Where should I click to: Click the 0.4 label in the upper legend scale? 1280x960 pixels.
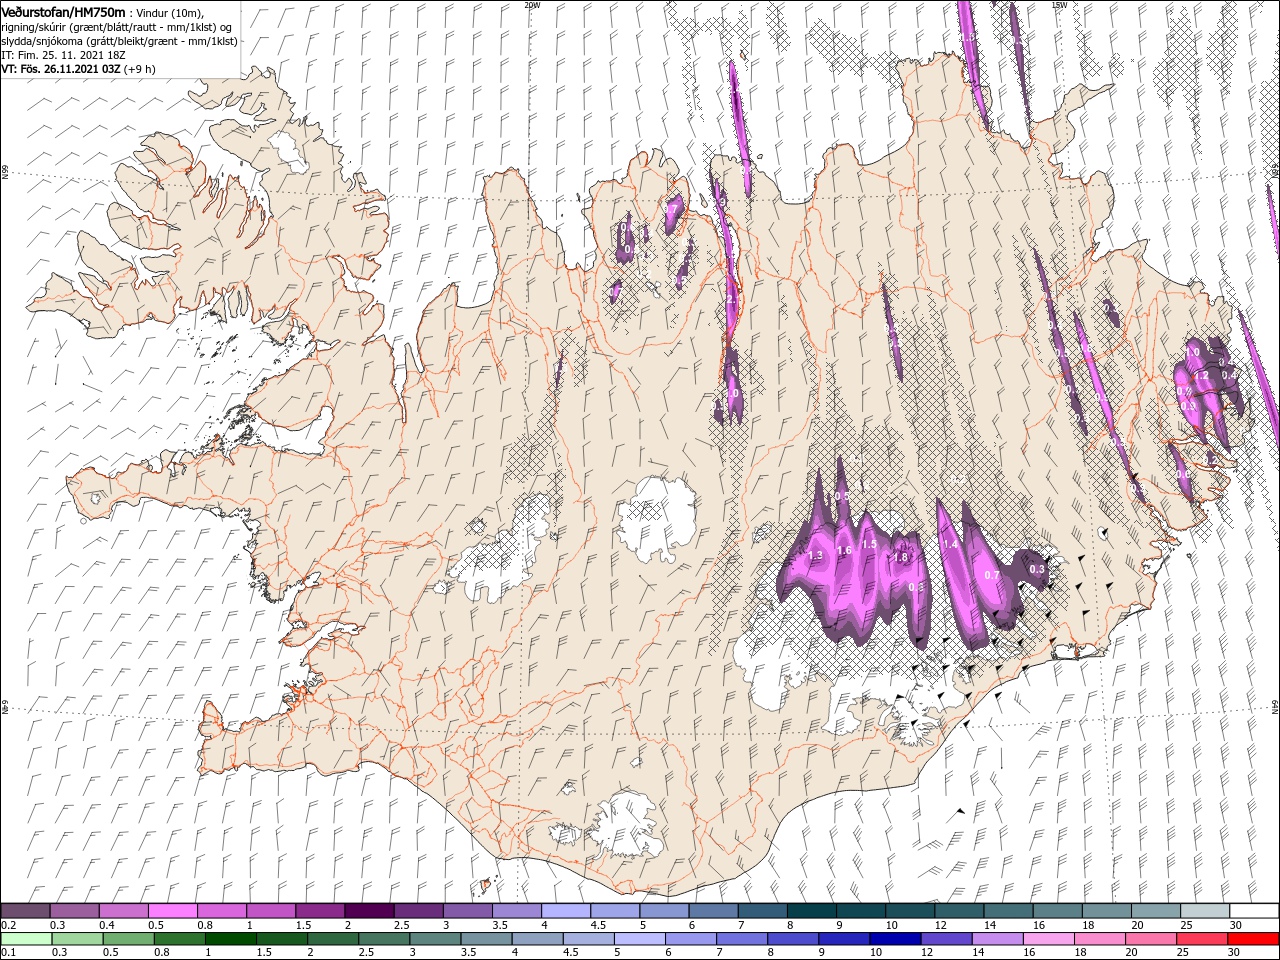[107, 925]
